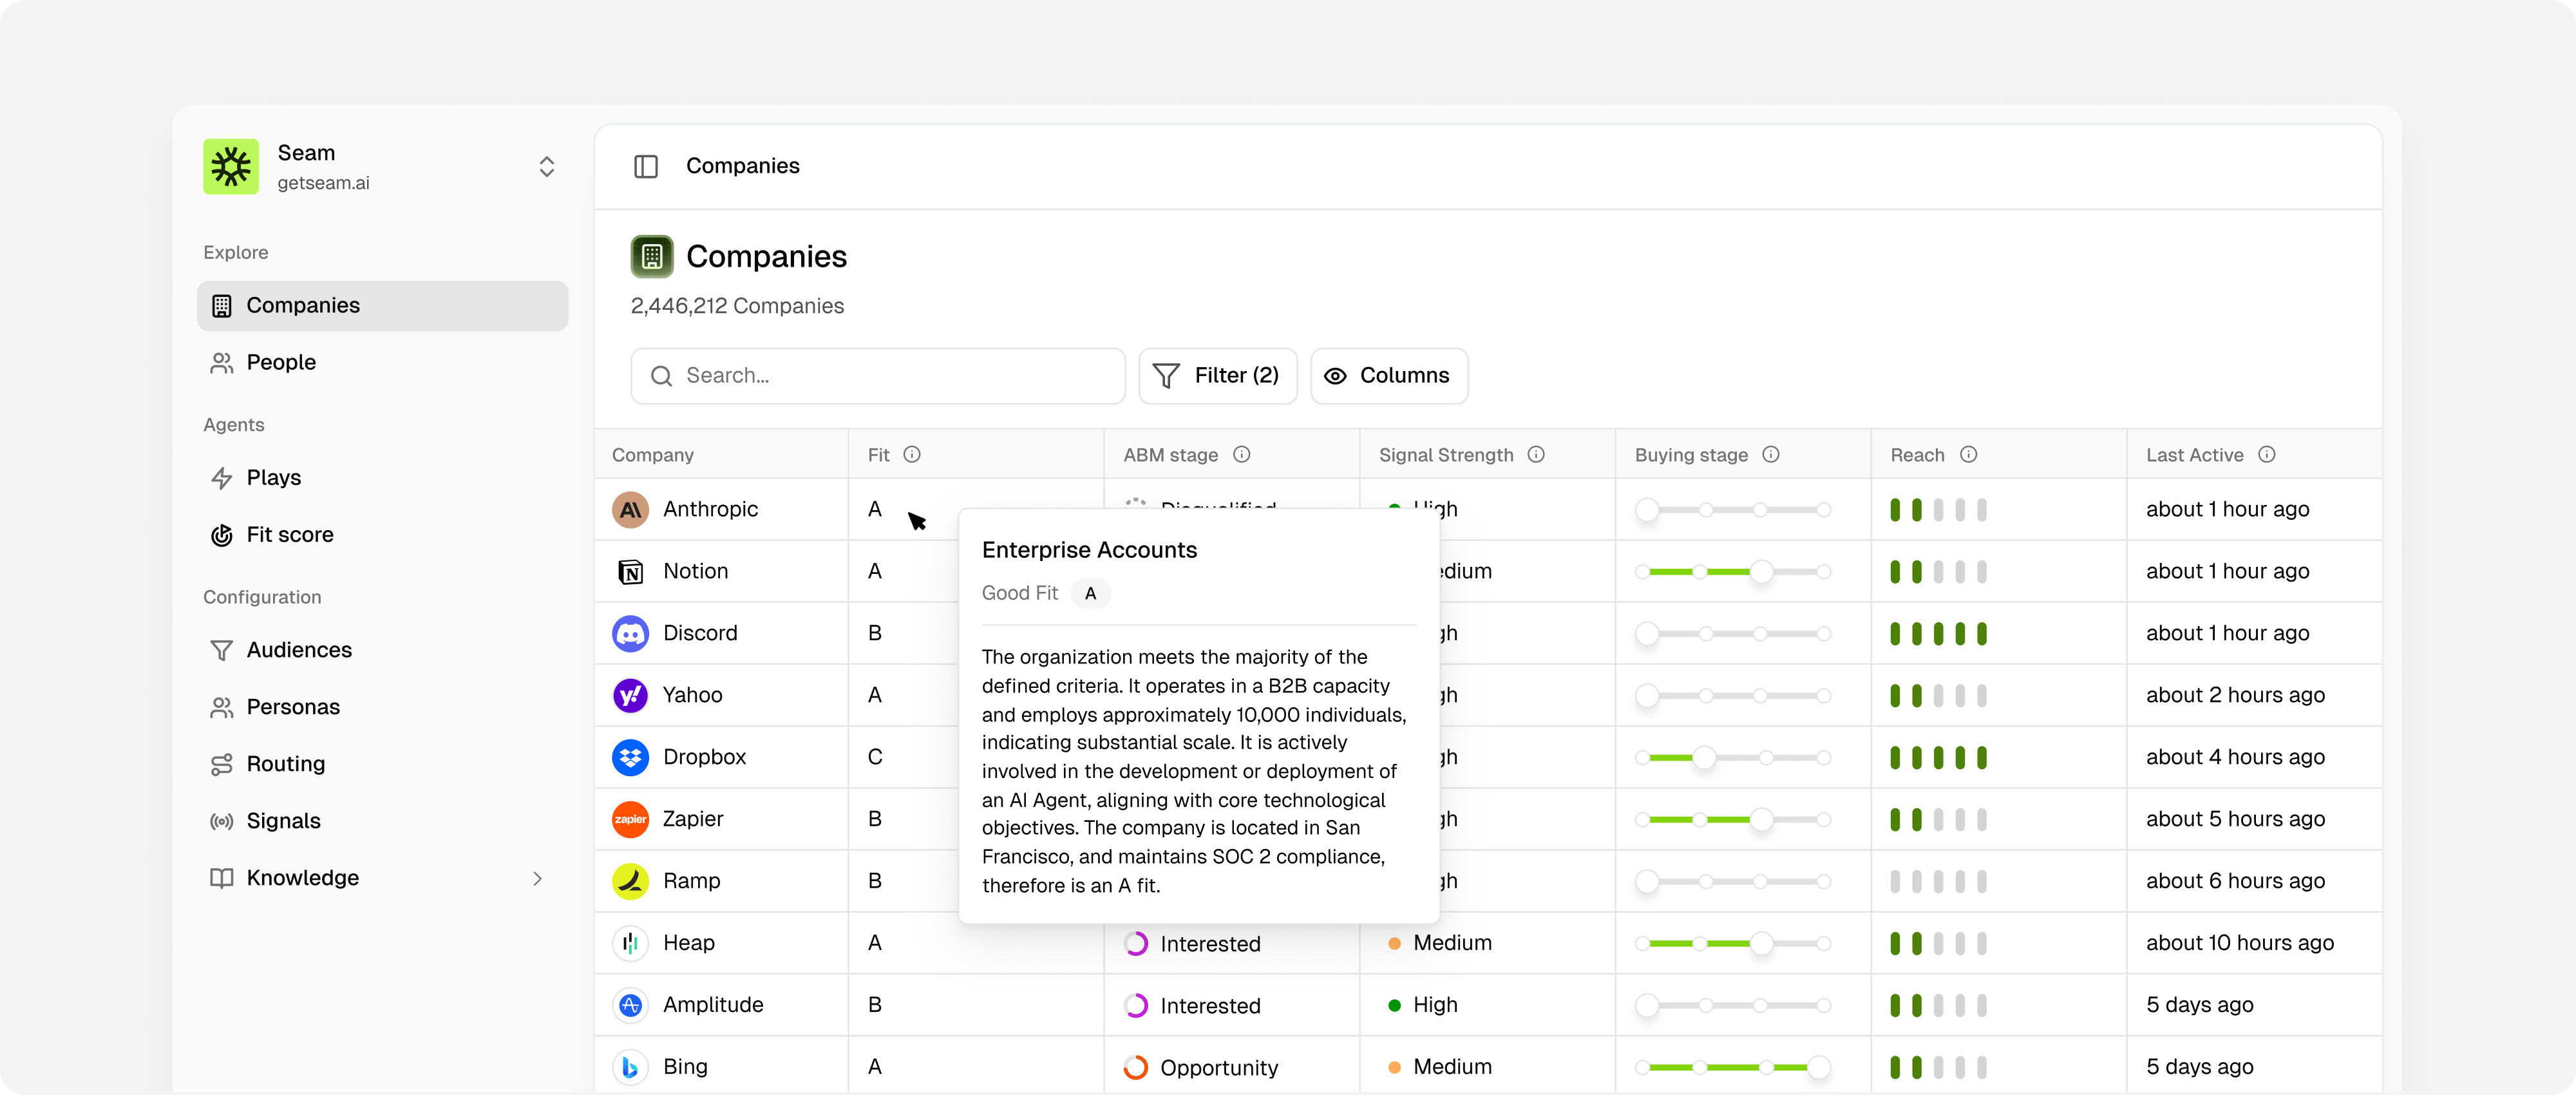The image size is (2576, 1095).
Task: Click the Company column header
Action: [653, 455]
